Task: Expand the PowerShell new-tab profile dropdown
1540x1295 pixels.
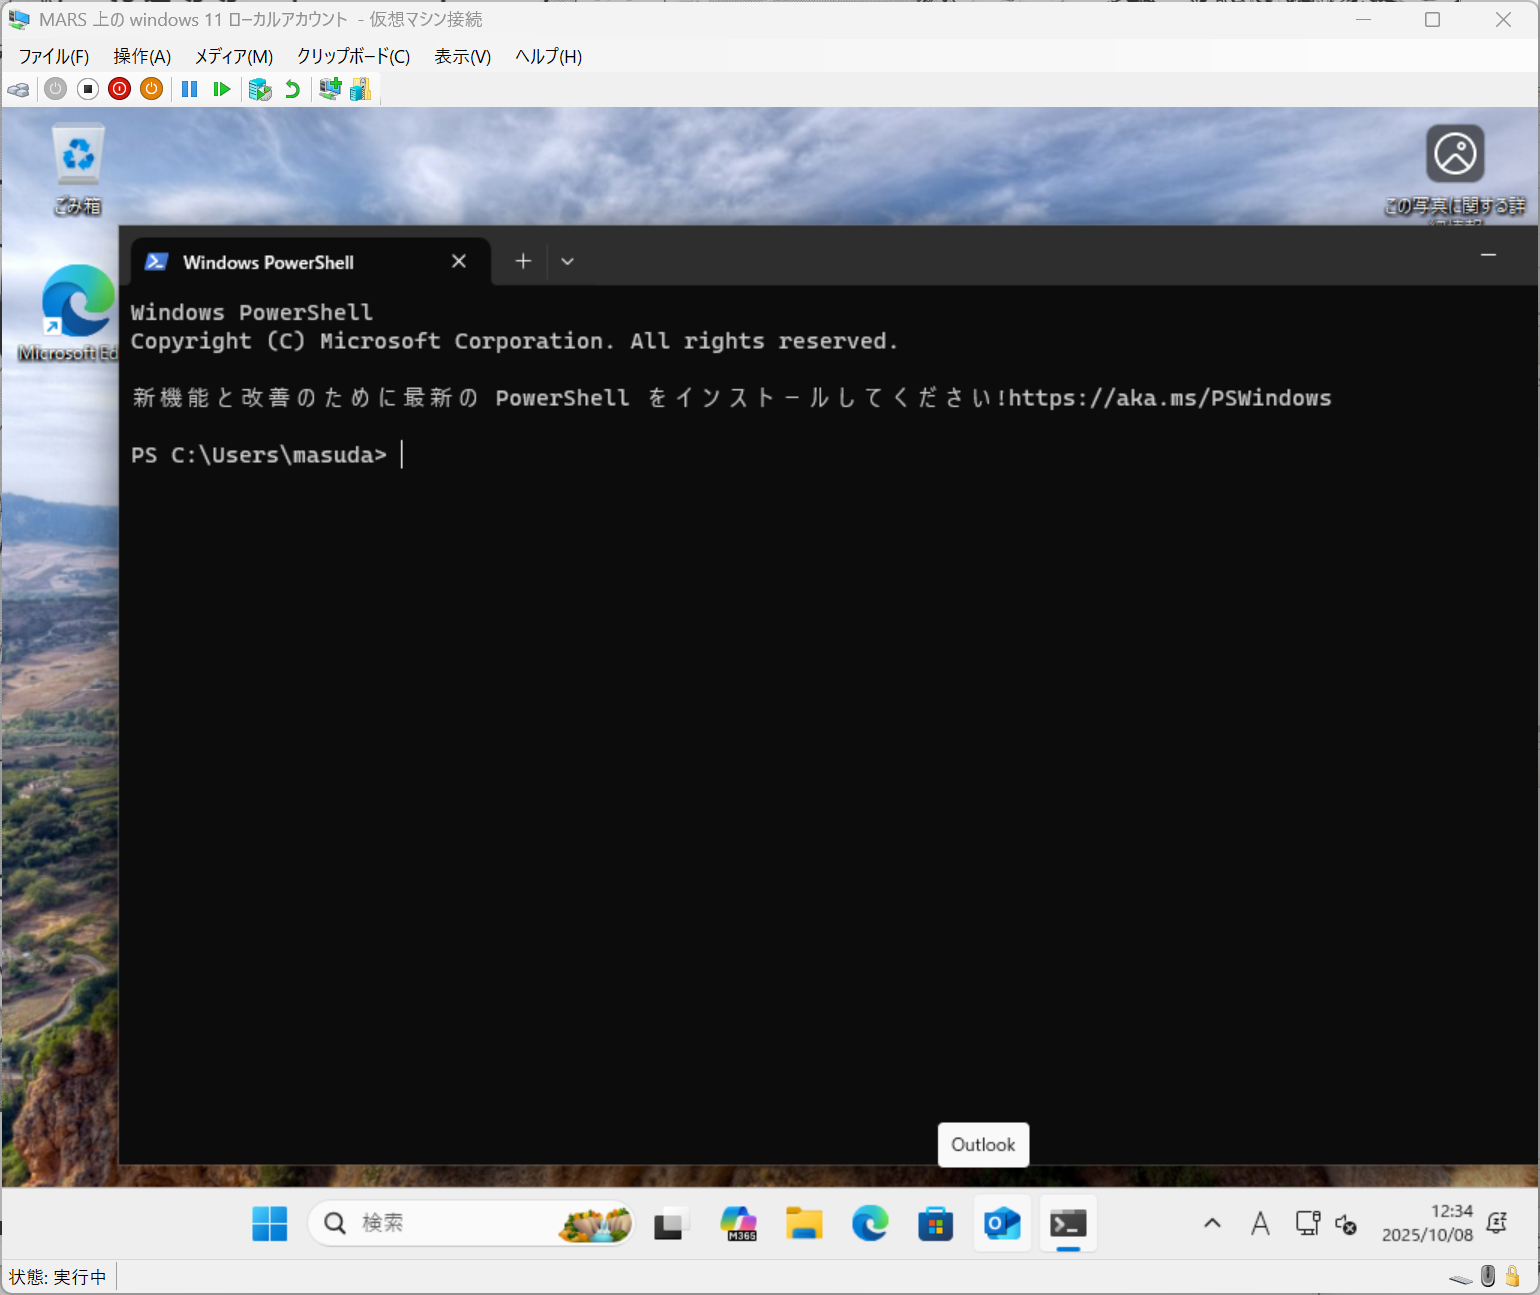Action: 567,262
